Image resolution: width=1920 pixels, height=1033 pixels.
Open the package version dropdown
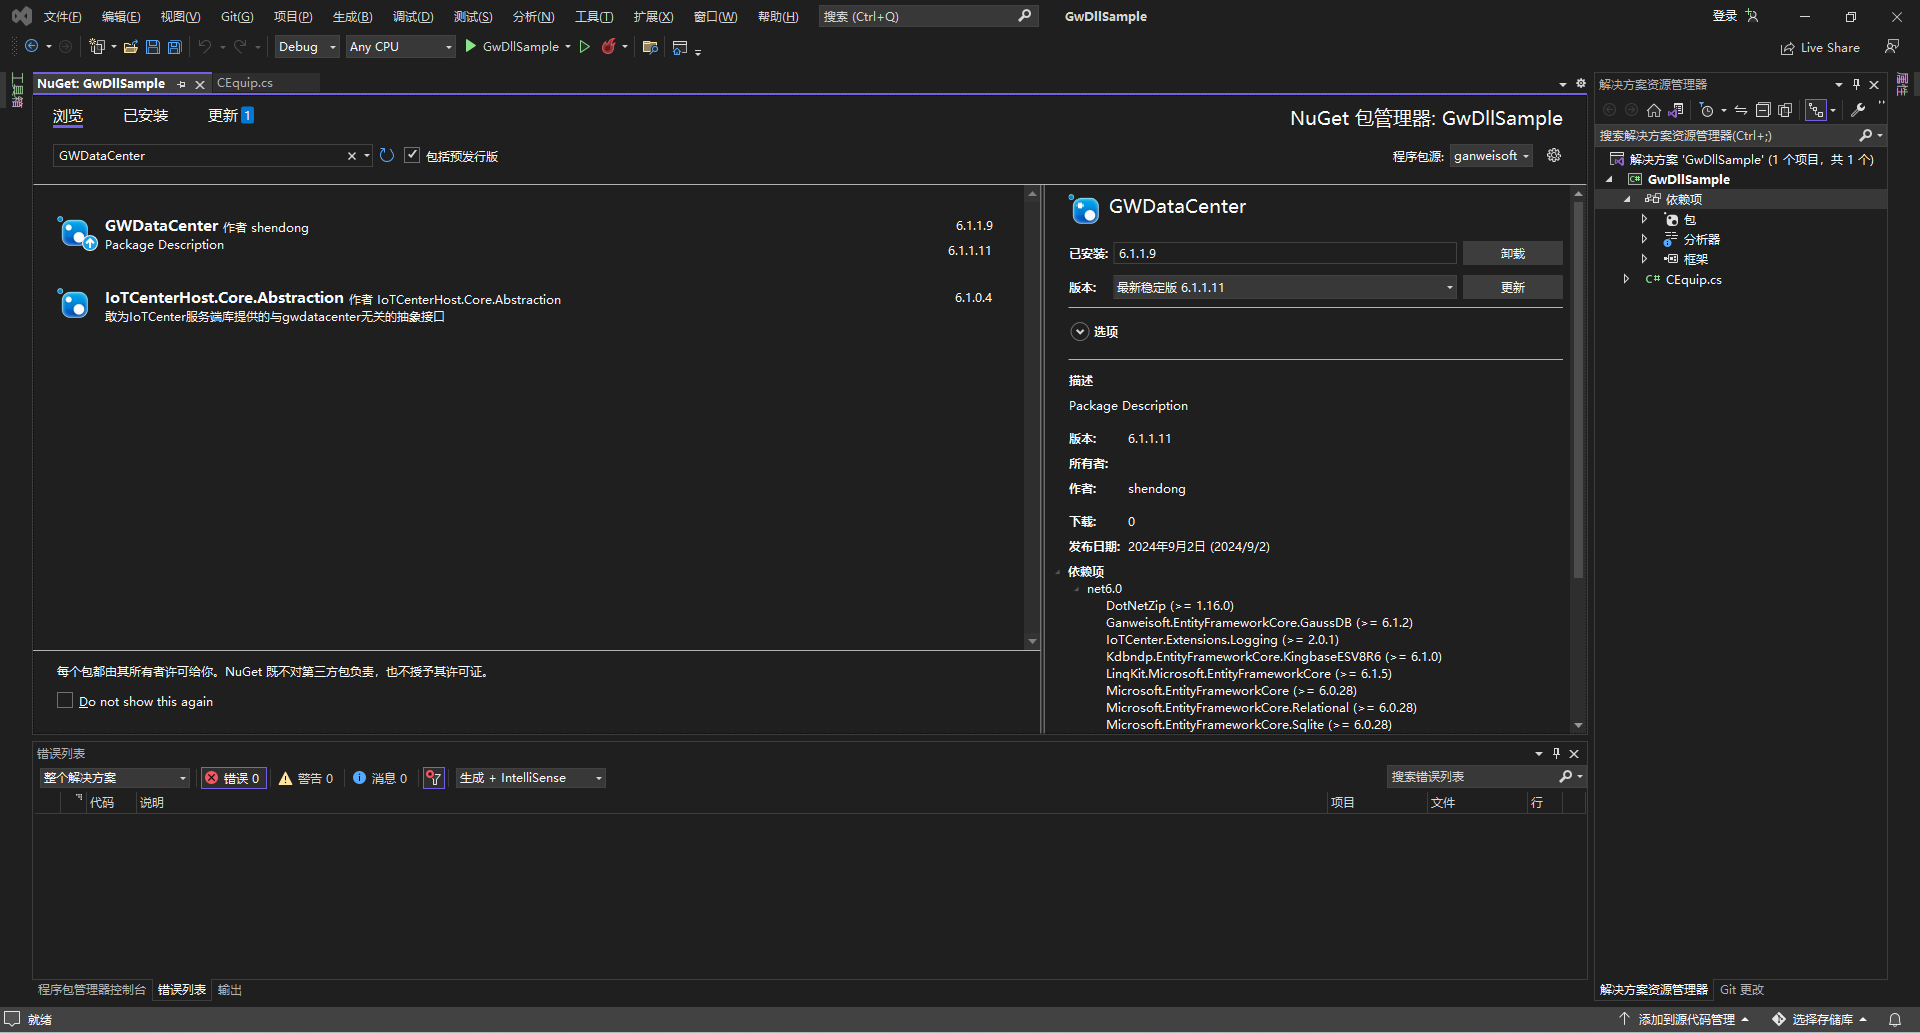coord(1284,288)
